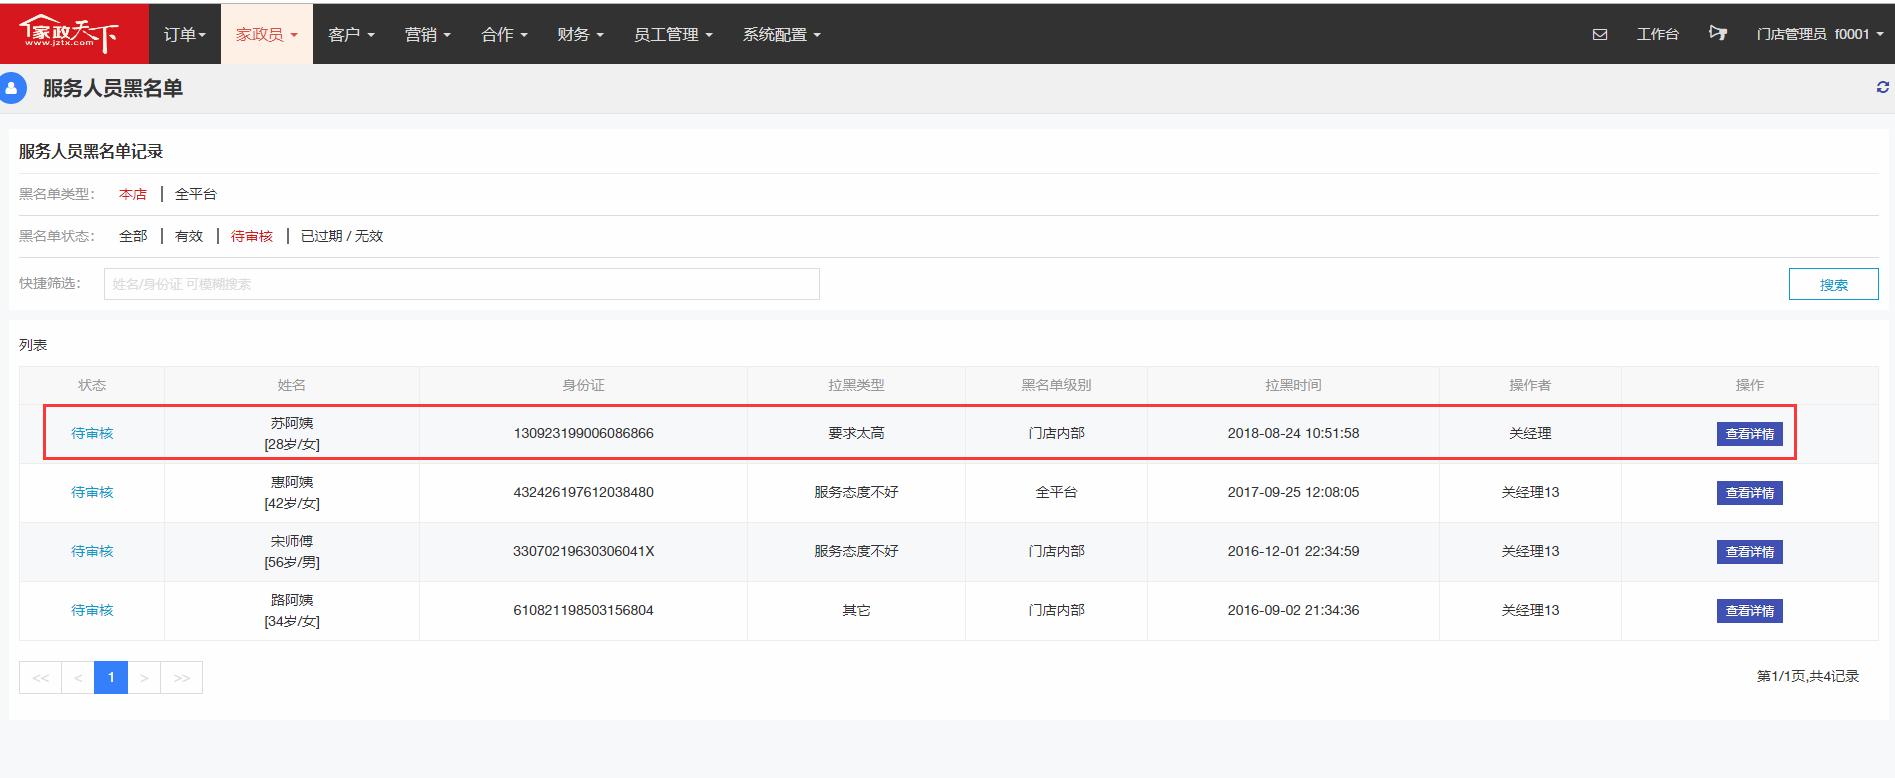
Task: Click 待审核 status in 苏阿姨 row
Action: tap(92, 433)
